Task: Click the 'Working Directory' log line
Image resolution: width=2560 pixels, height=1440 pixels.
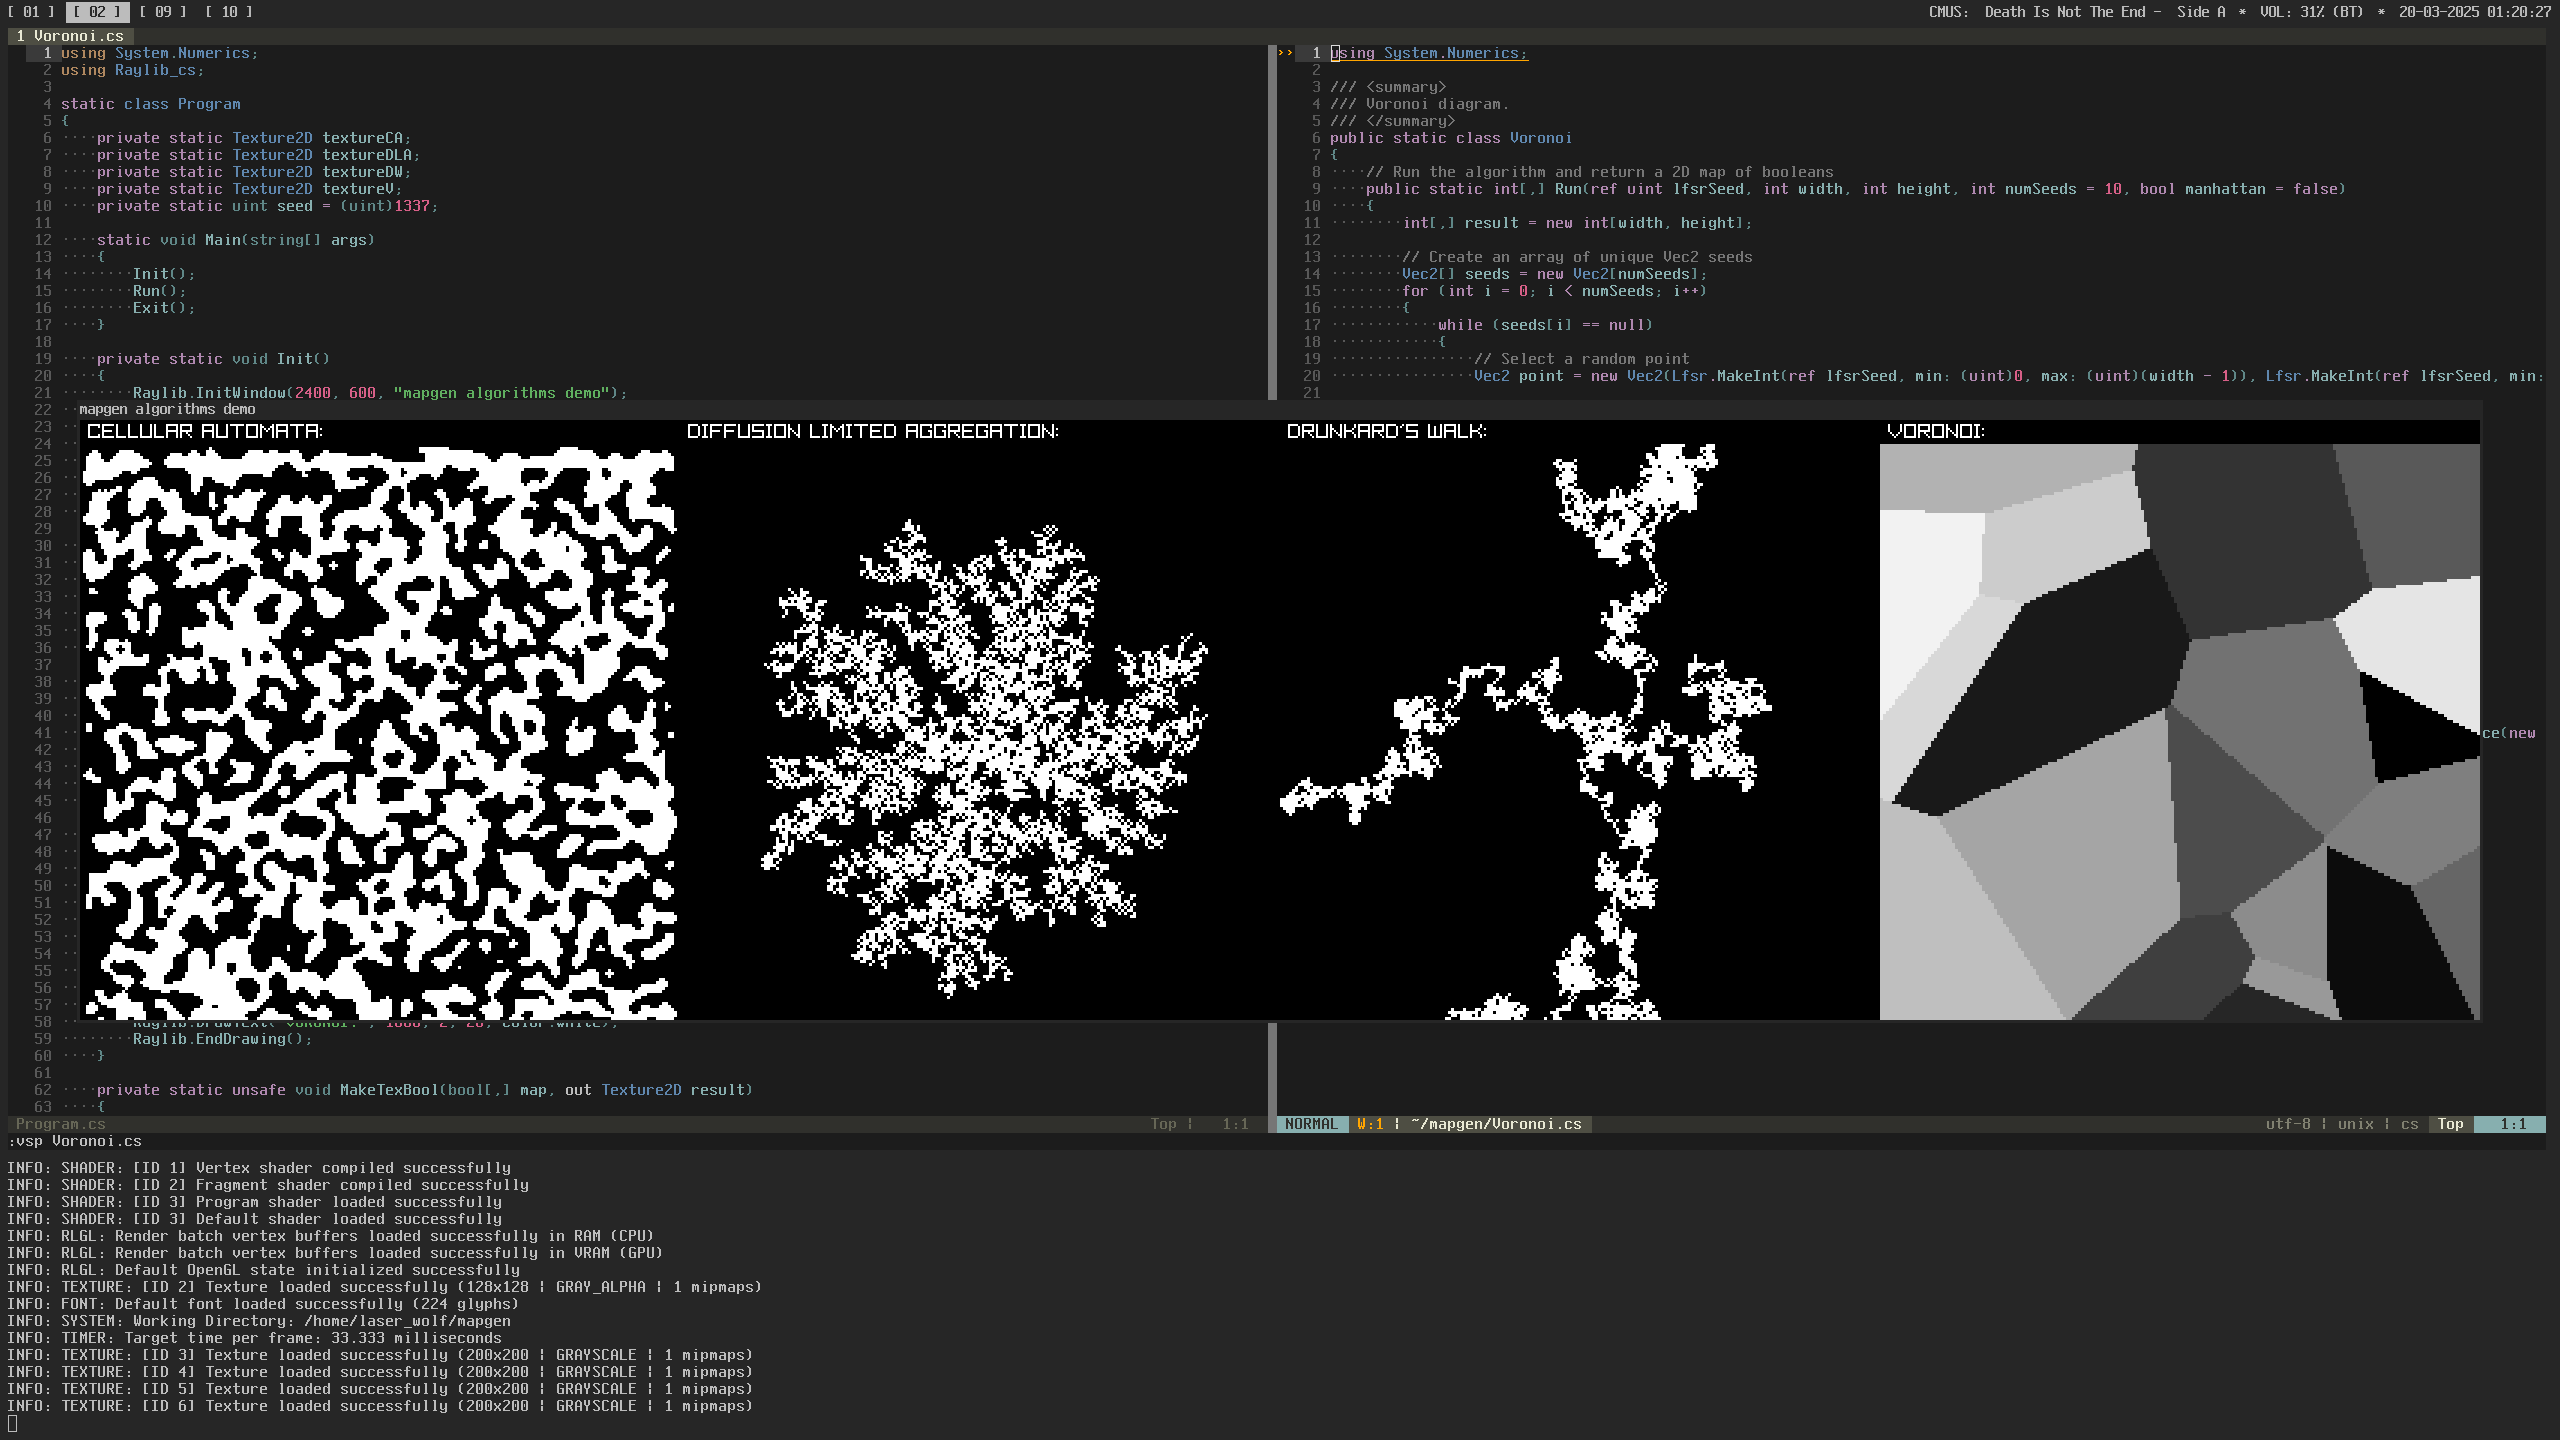Action: pyautogui.click(x=259, y=1321)
